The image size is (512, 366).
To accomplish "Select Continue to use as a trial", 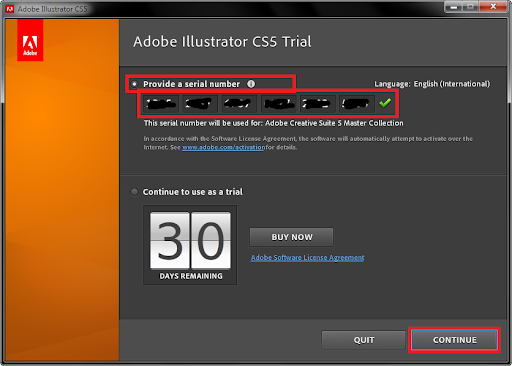I will (x=134, y=192).
